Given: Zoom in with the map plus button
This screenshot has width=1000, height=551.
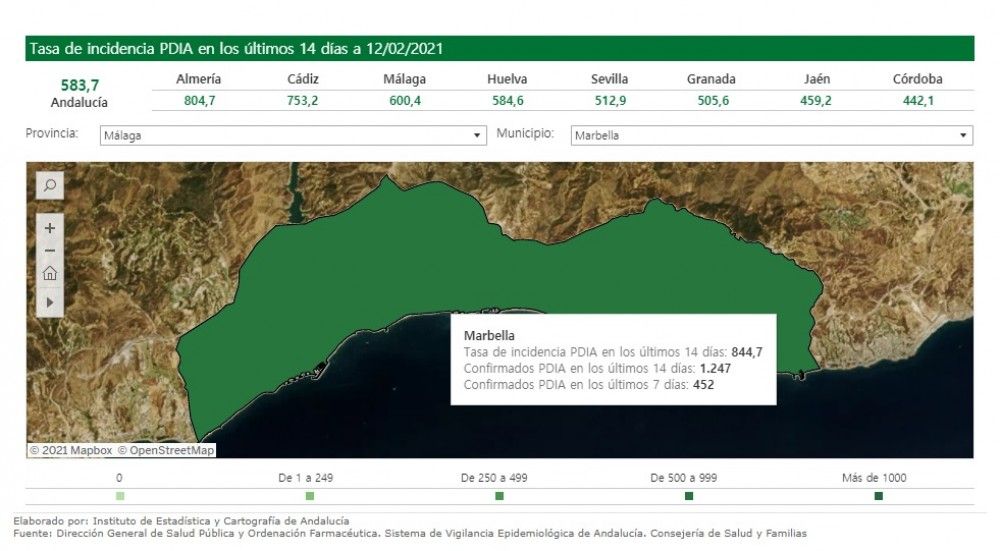Looking at the screenshot, I should pyautogui.click(x=50, y=228).
